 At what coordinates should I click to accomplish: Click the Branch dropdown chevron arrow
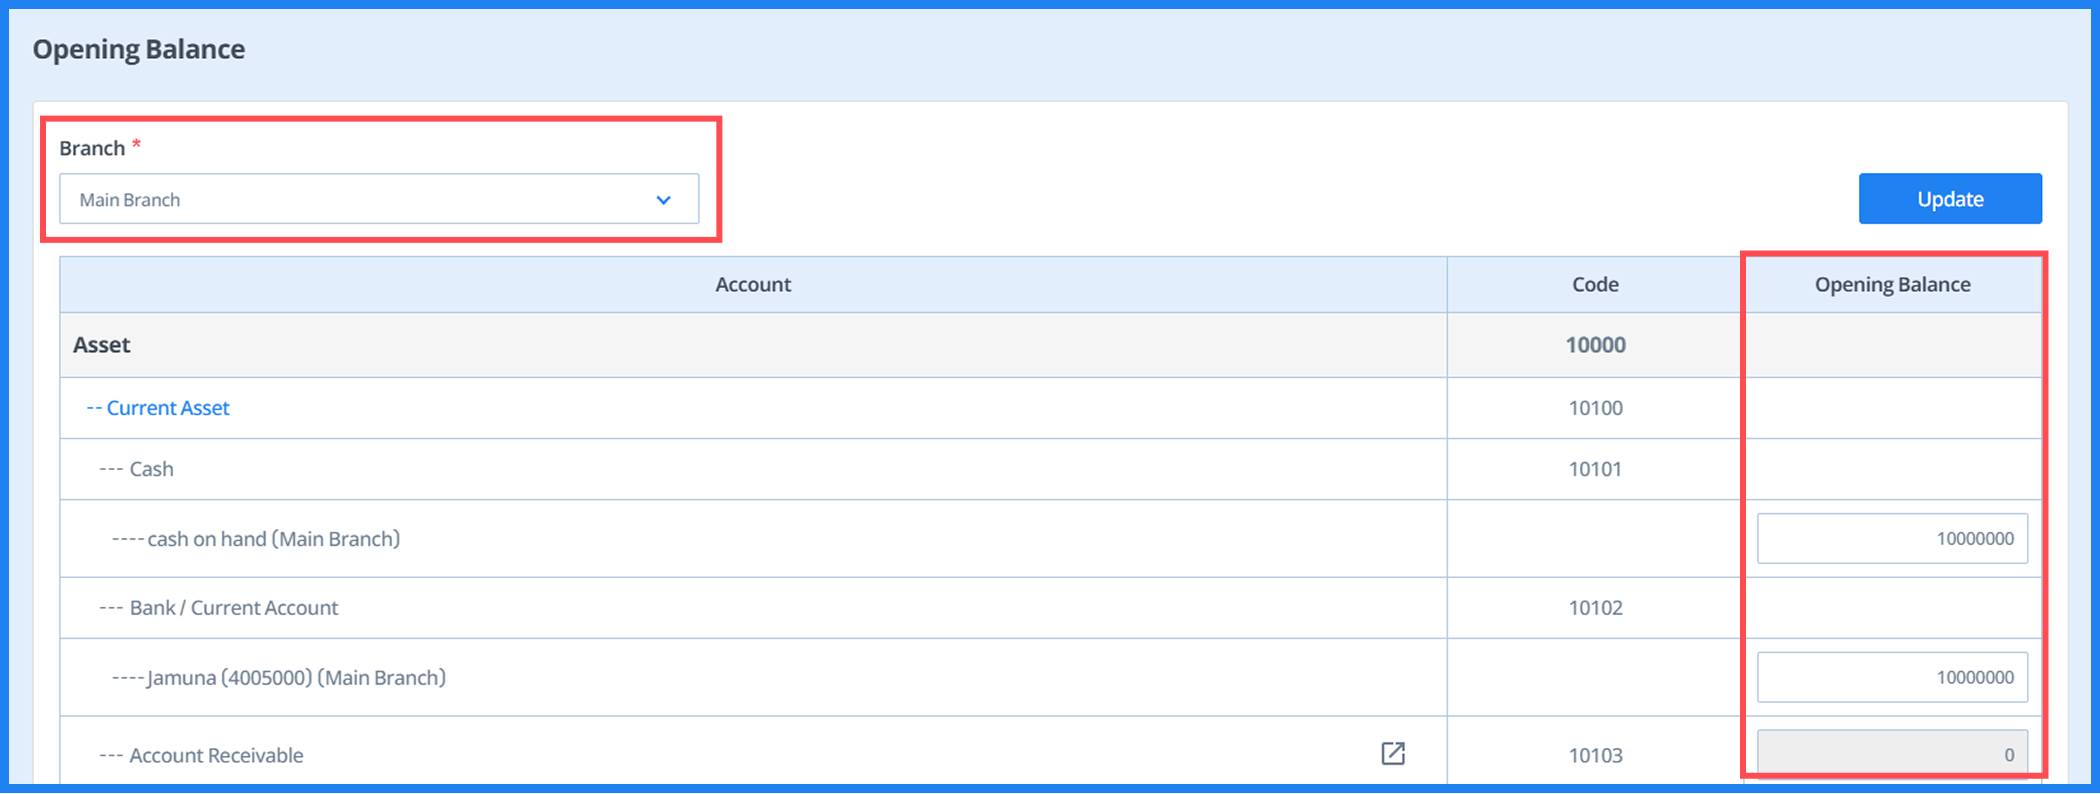tap(663, 200)
